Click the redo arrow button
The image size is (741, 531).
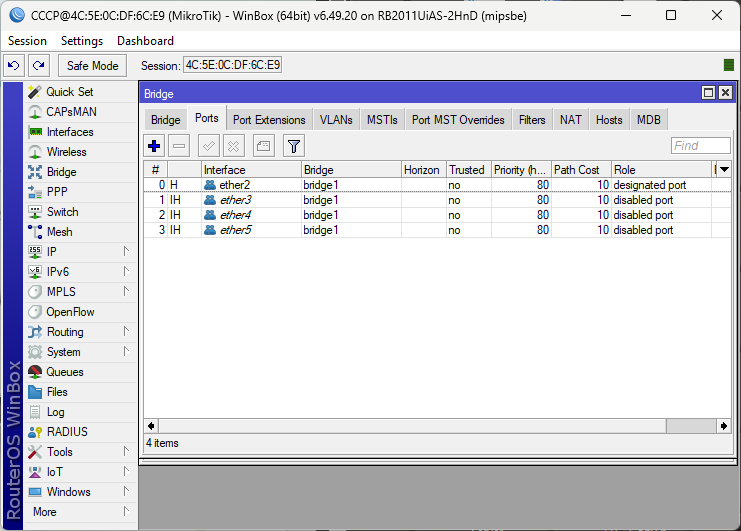click(x=39, y=65)
